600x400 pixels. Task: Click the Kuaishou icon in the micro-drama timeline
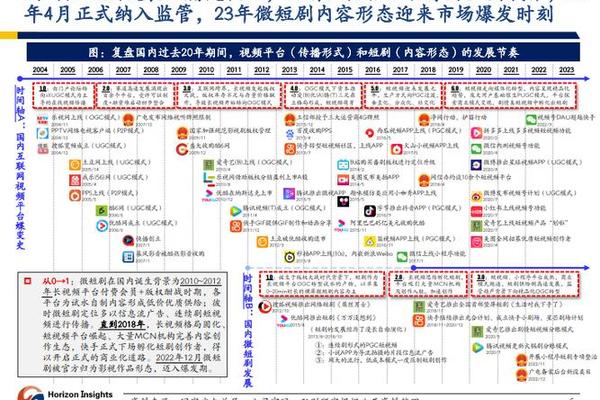(x=419, y=320)
